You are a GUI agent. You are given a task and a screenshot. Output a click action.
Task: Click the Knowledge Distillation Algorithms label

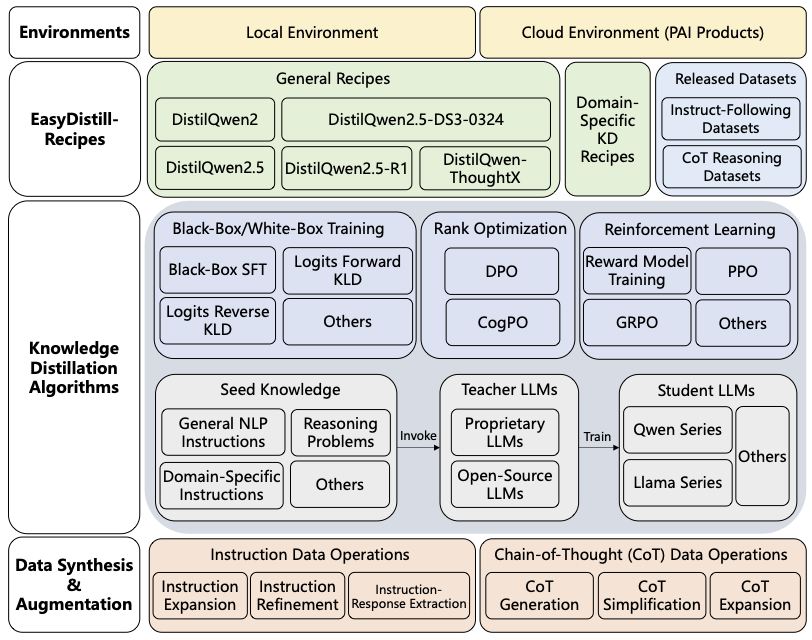(74, 368)
